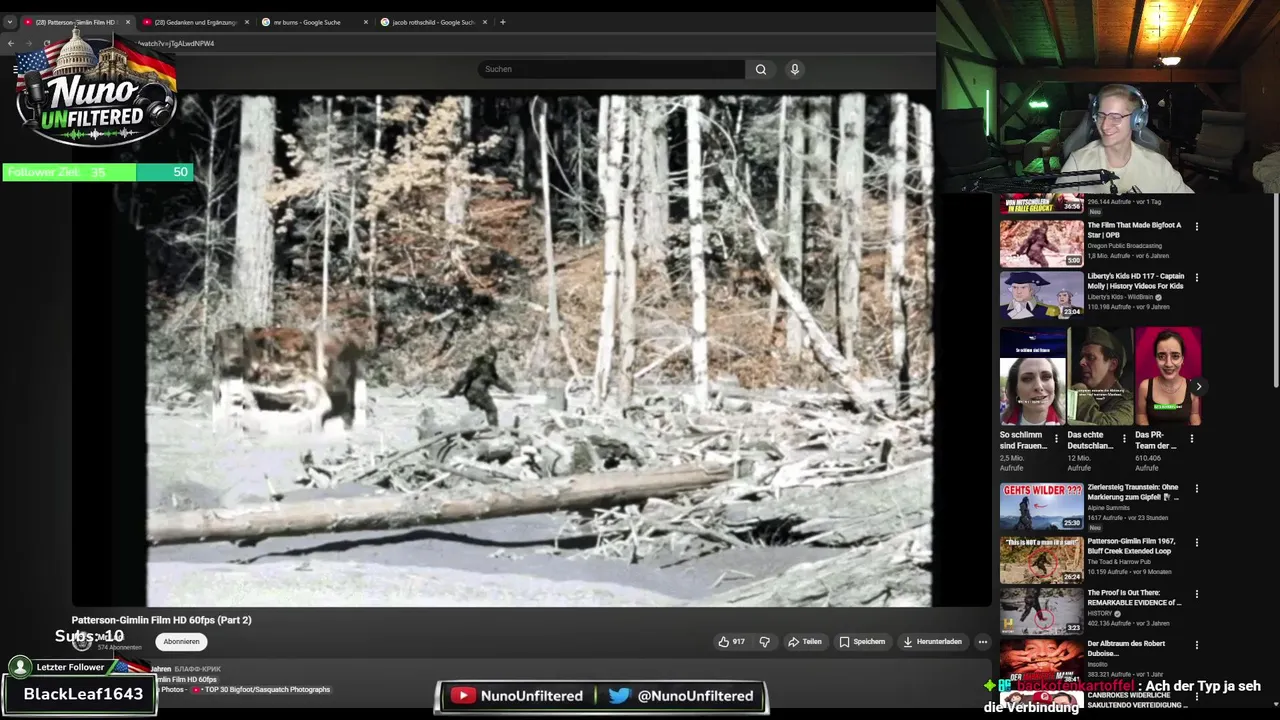Click the Abonnieren subscribe button
1280x720 pixels.
click(181, 642)
